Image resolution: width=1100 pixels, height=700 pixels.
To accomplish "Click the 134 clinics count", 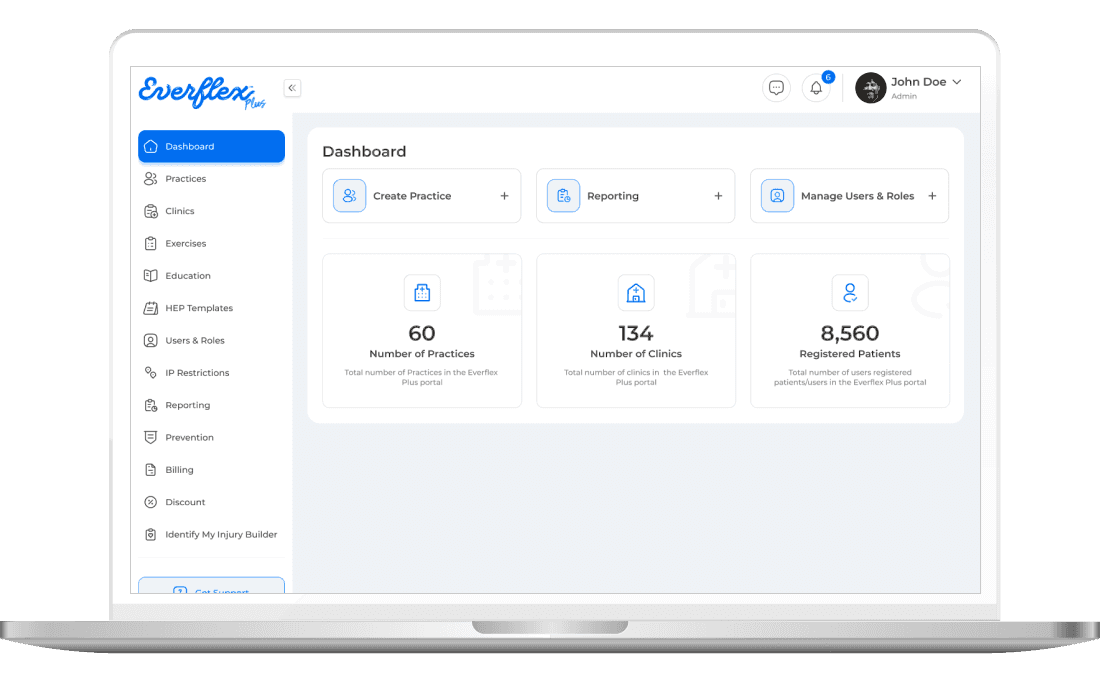I will tap(636, 332).
